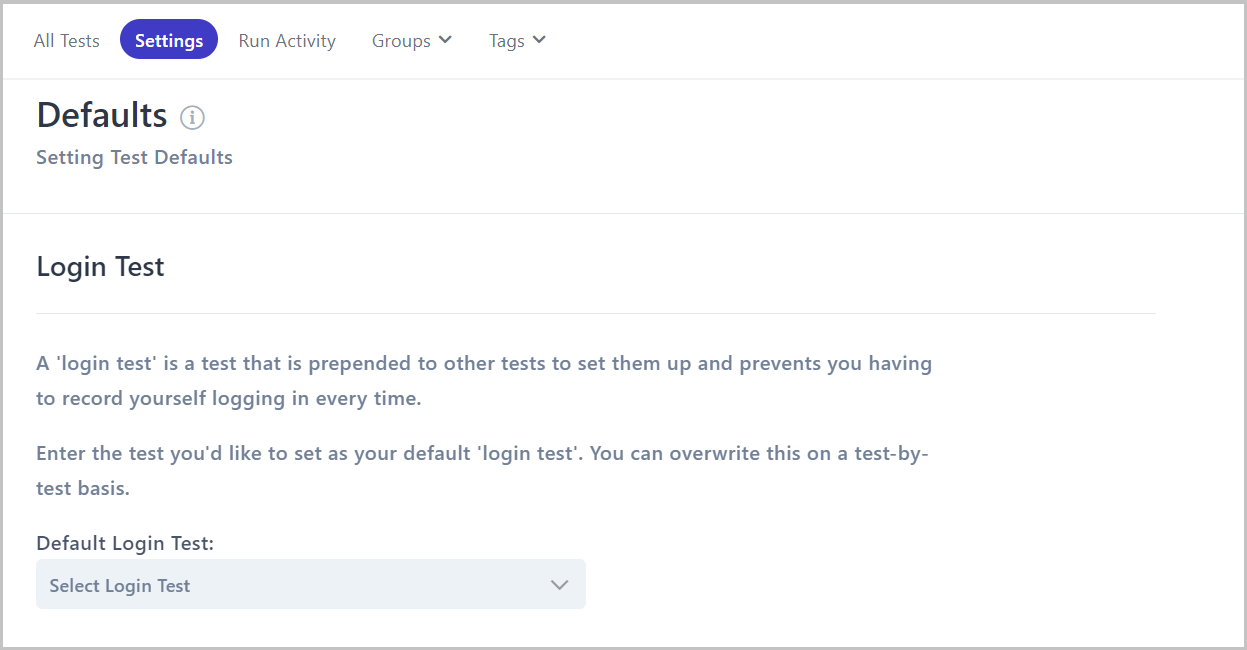The width and height of the screenshot is (1247, 650).
Task: Switch to the All Tests tab
Action: (67, 41)
